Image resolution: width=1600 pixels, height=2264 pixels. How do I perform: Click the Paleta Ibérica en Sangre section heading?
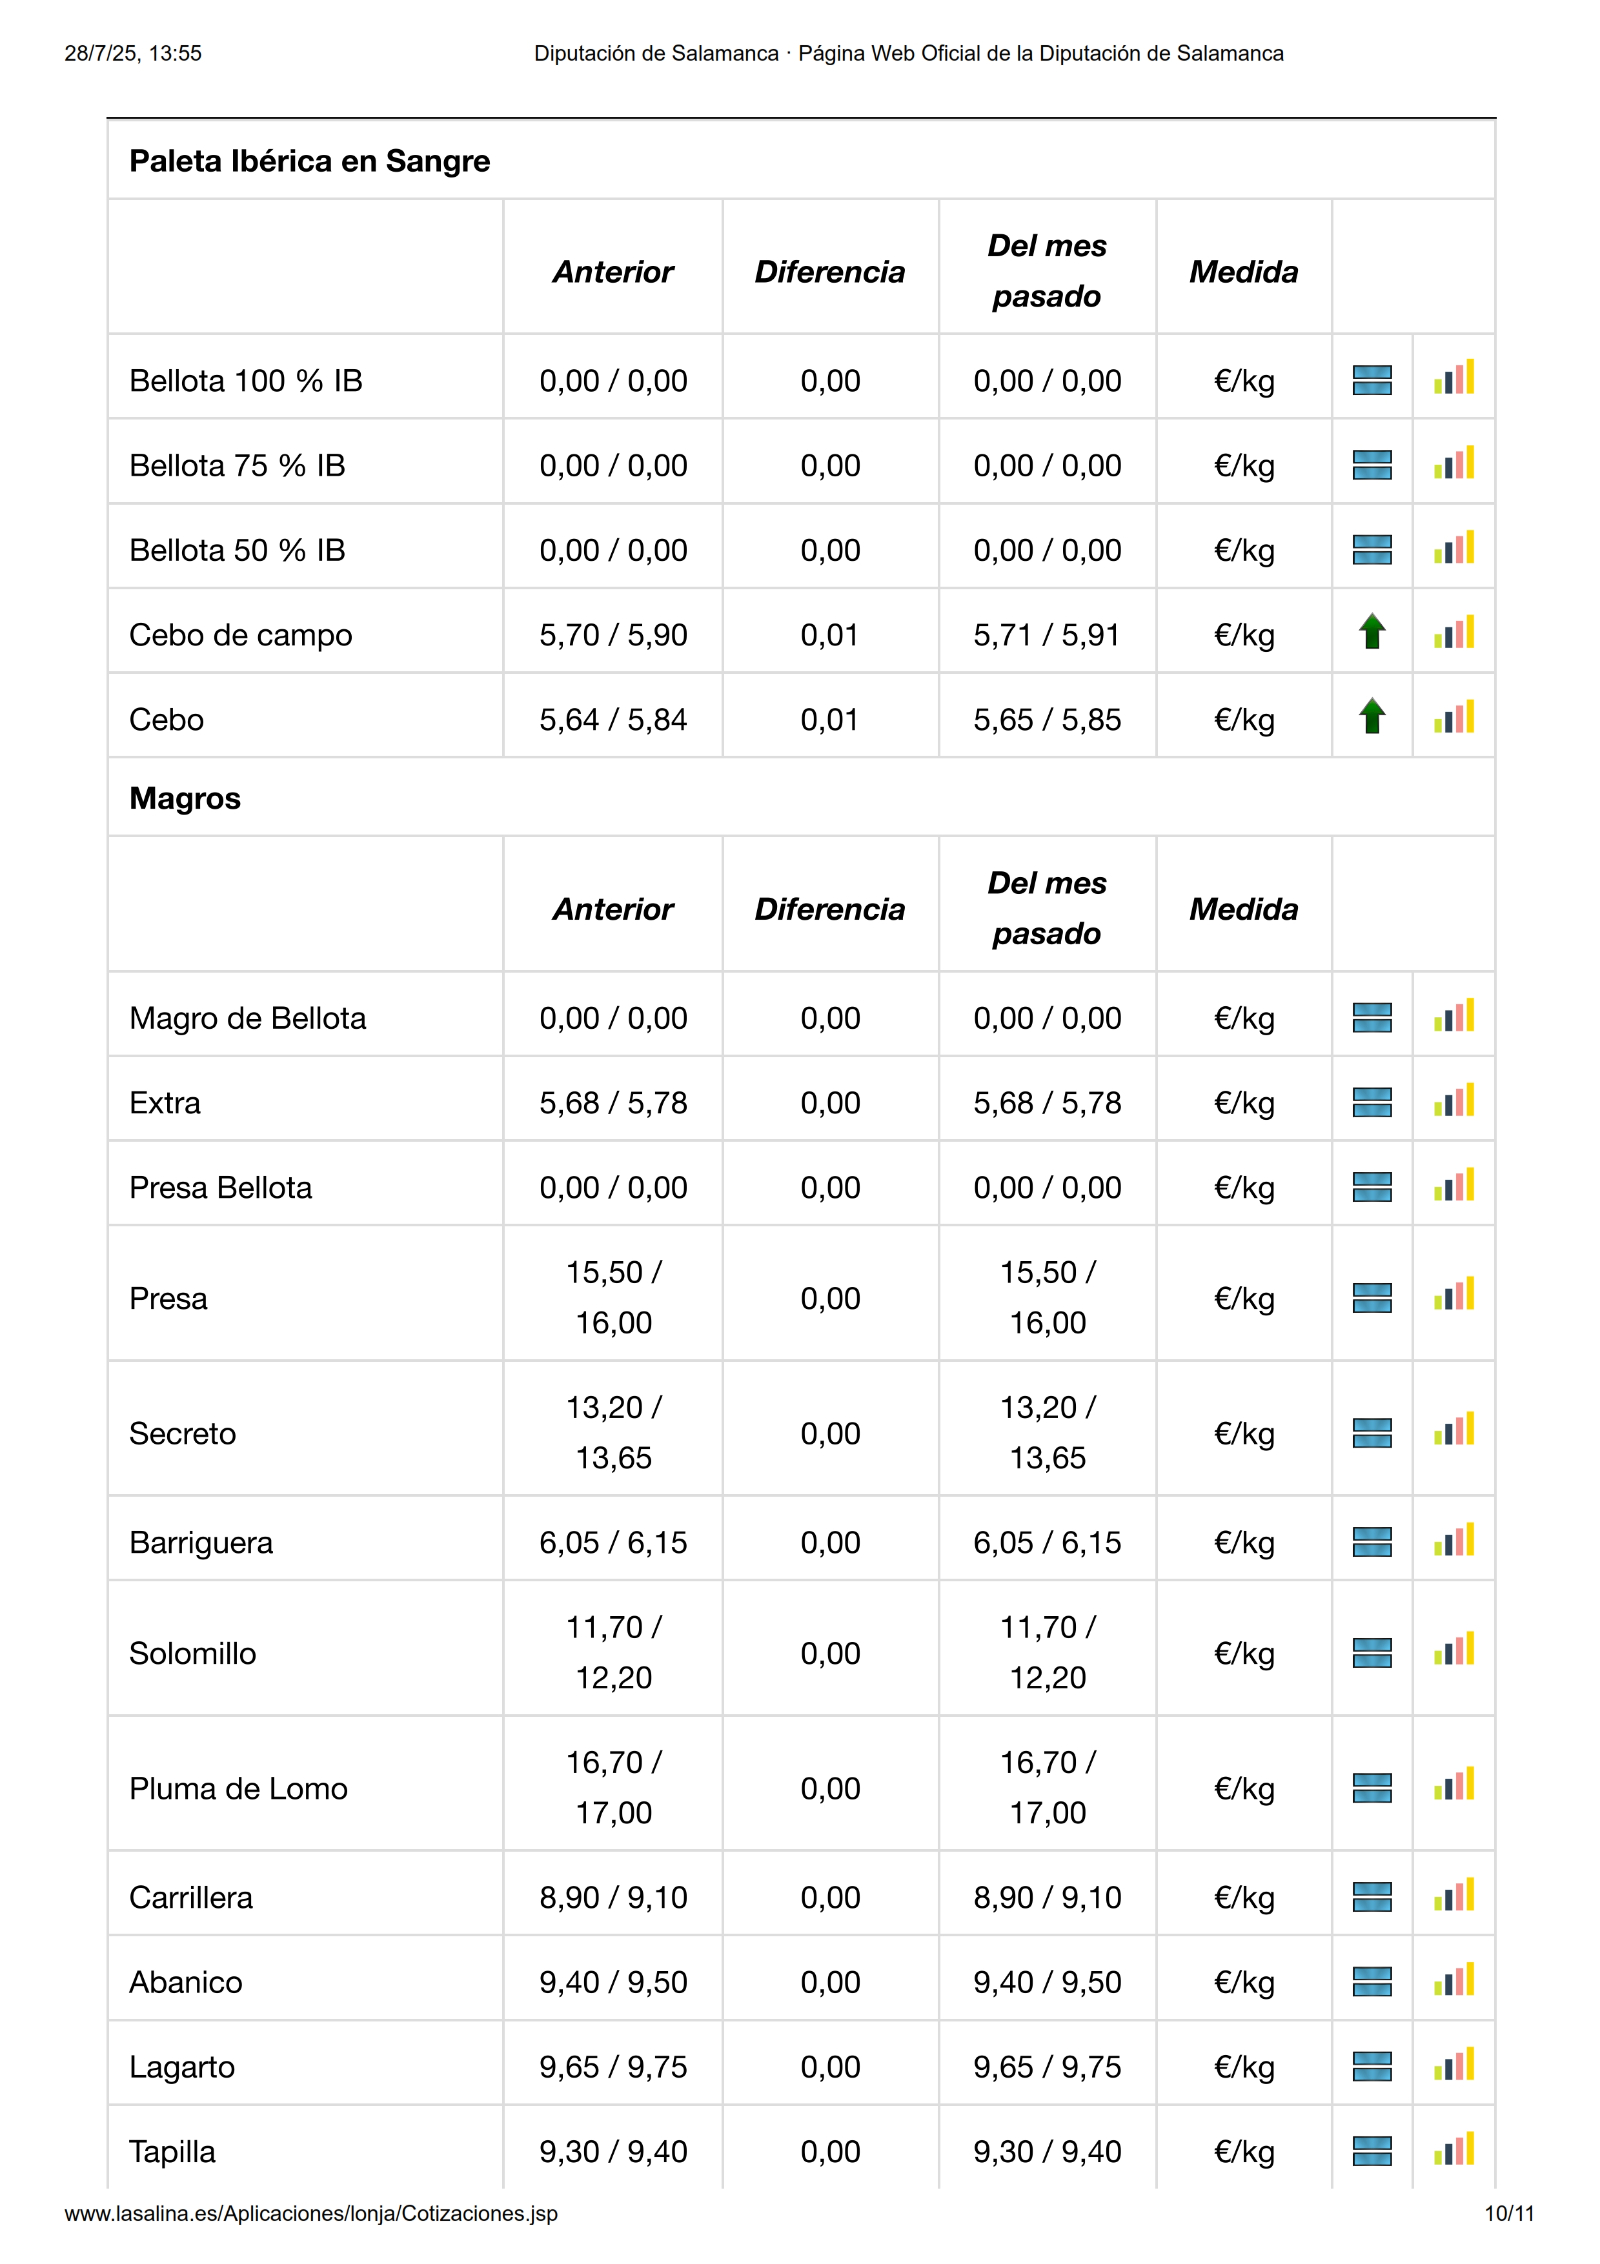click(310, 161)
